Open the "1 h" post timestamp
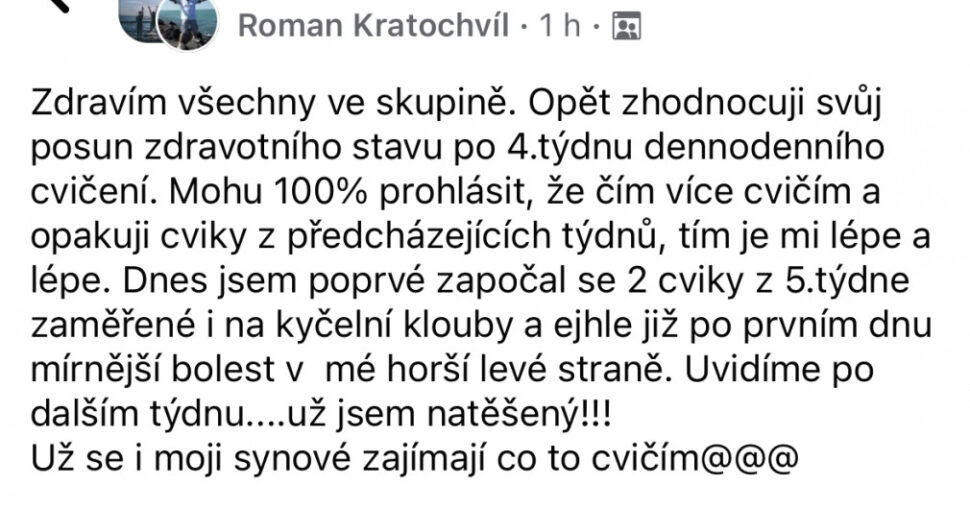The width and height of the screenshot is (970, 509). click(x=560, y=26)
